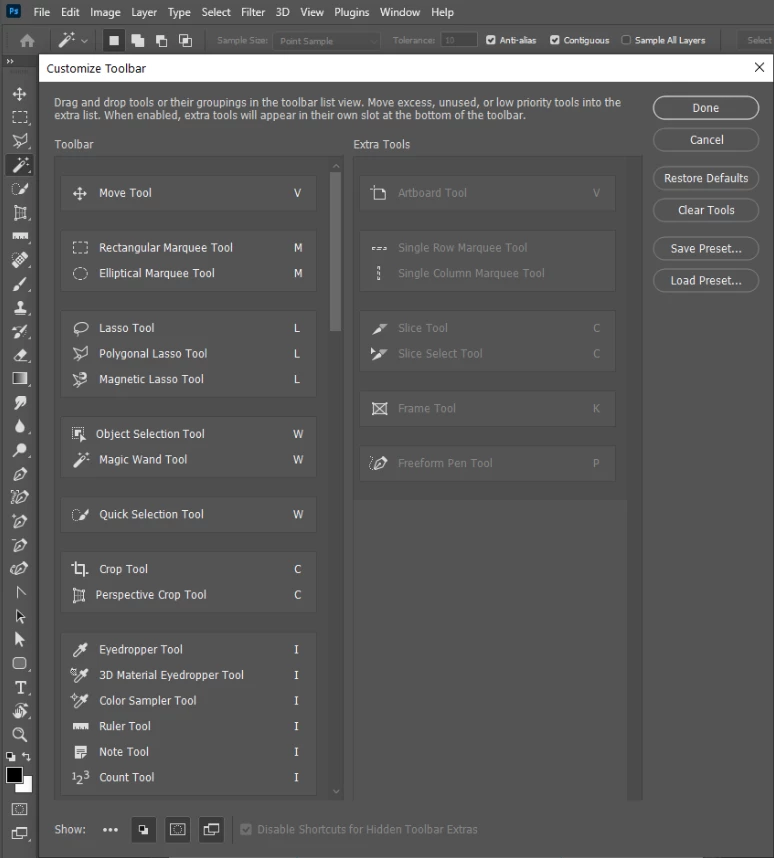Select the Eraser tool icon
This screenshot has height=858, width=774.
point(20,355)
